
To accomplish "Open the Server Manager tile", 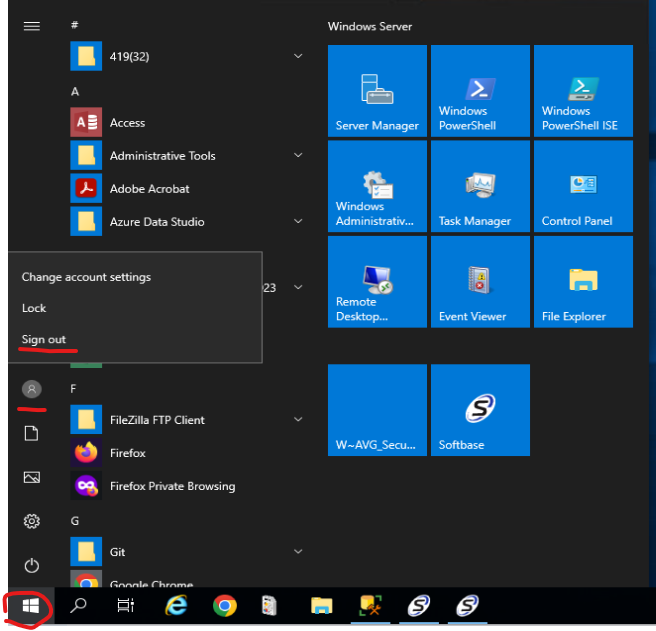I will pyautogui.click(x=377, y=91).
